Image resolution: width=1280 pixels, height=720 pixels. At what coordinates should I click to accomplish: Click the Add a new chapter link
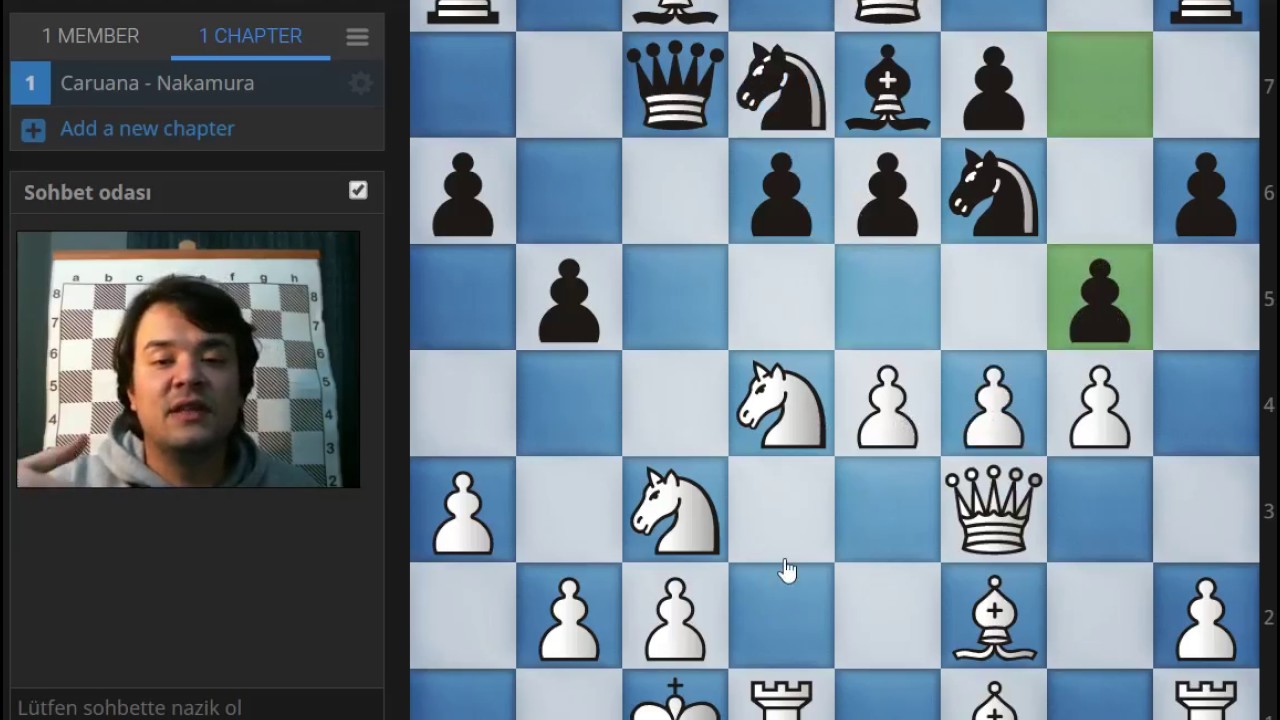click(x=147, y=129)
